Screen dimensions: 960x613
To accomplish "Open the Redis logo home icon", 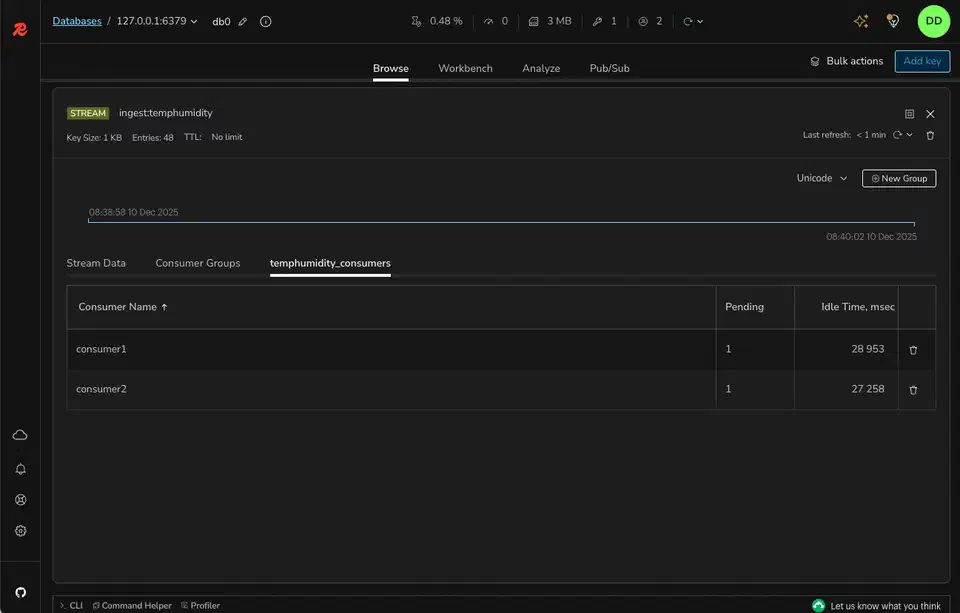I will coord(20,28).
